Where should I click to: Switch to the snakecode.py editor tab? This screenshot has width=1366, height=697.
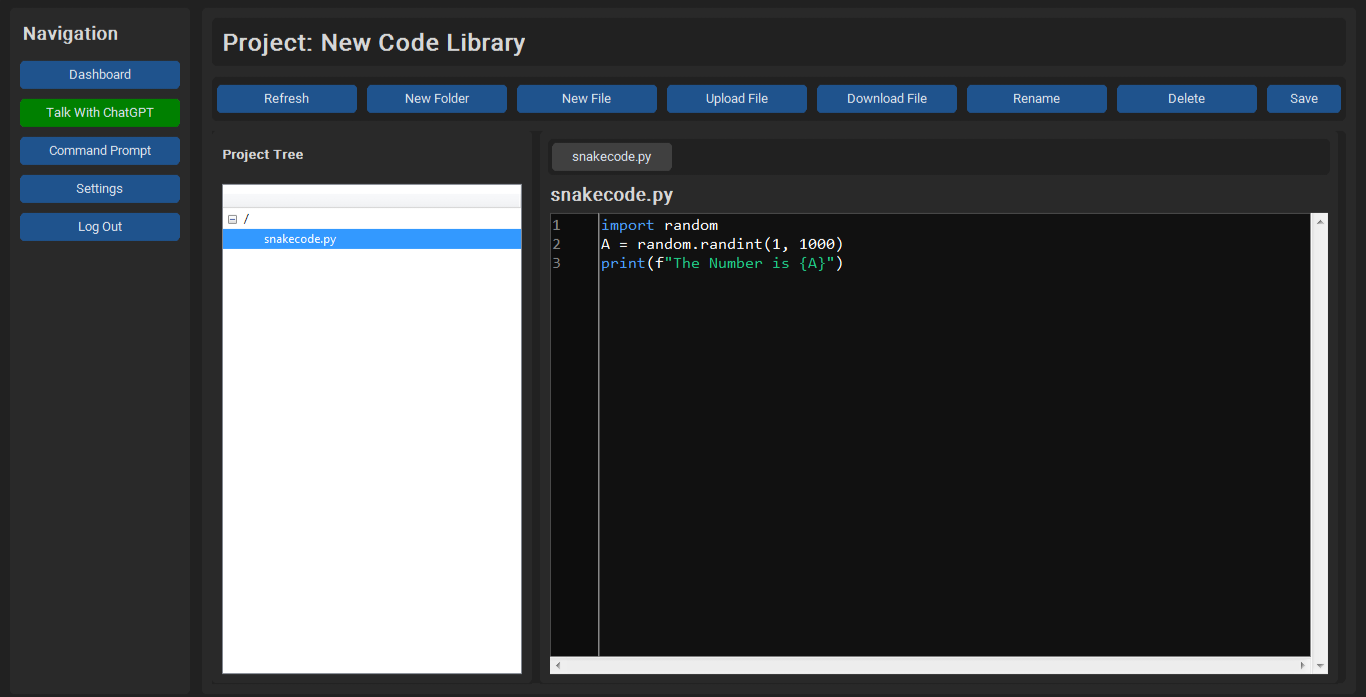point(611,157)
